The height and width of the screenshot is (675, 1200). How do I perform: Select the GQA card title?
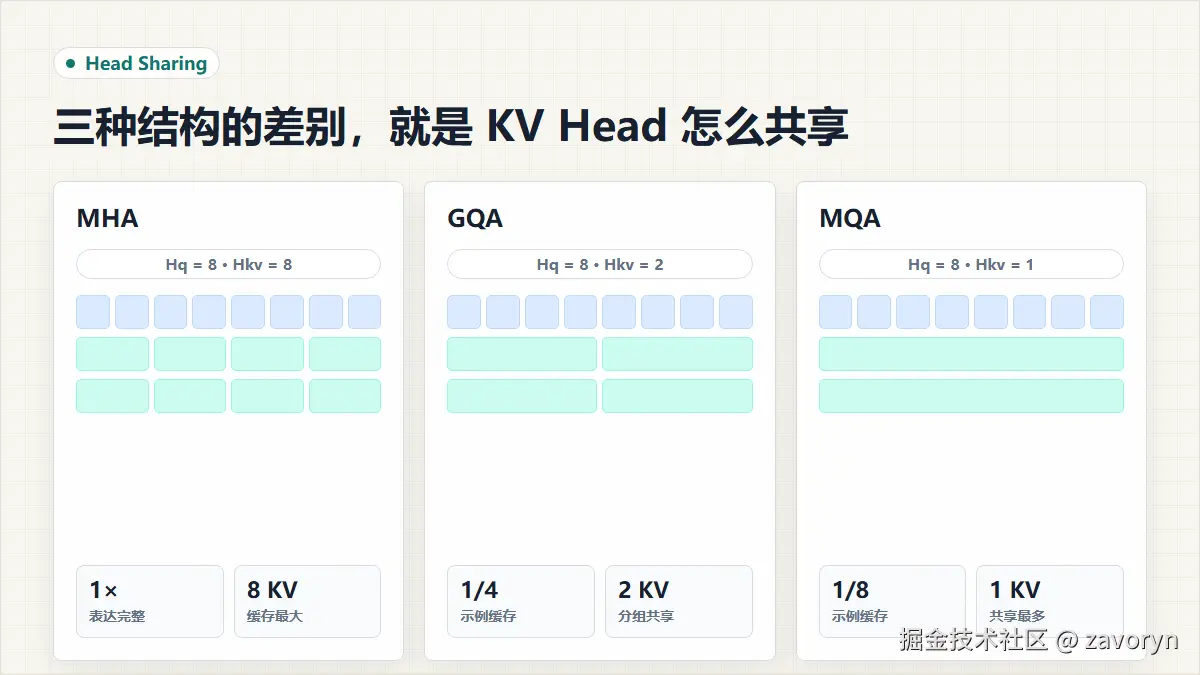click(475, 218)
